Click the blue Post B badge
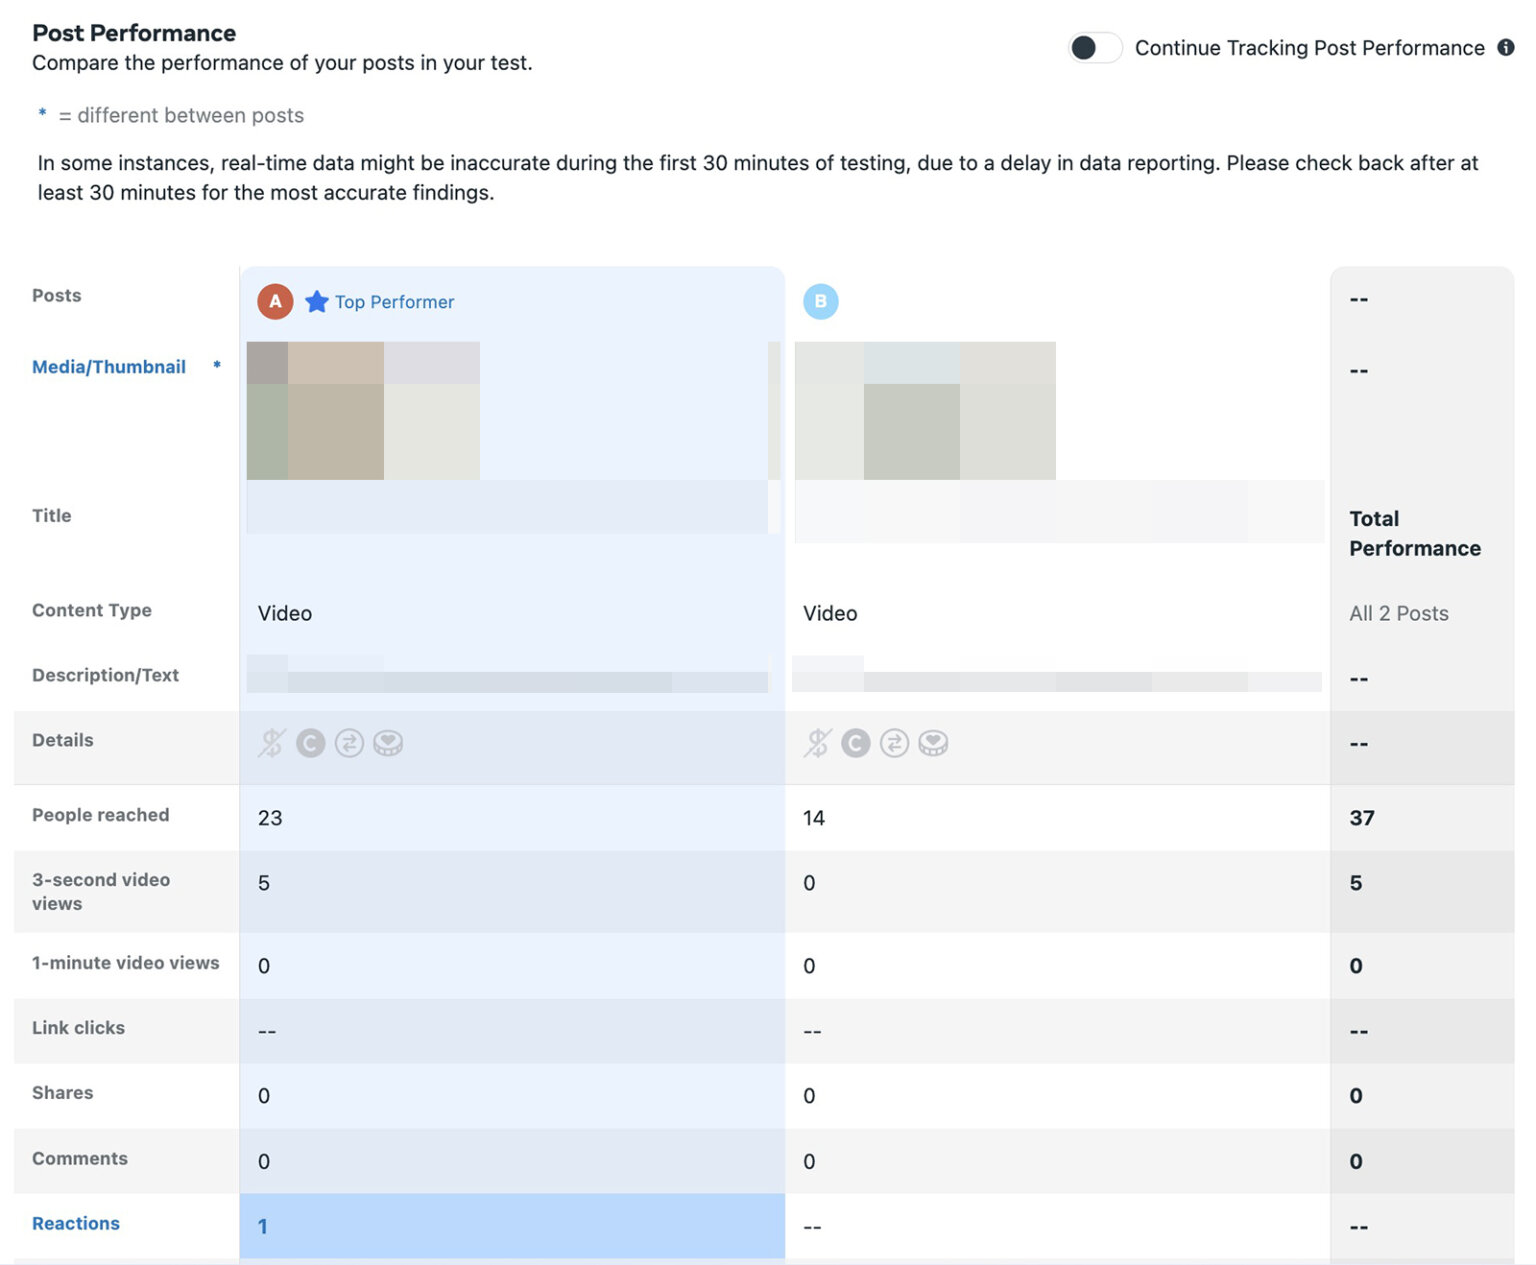 [821, 301]
